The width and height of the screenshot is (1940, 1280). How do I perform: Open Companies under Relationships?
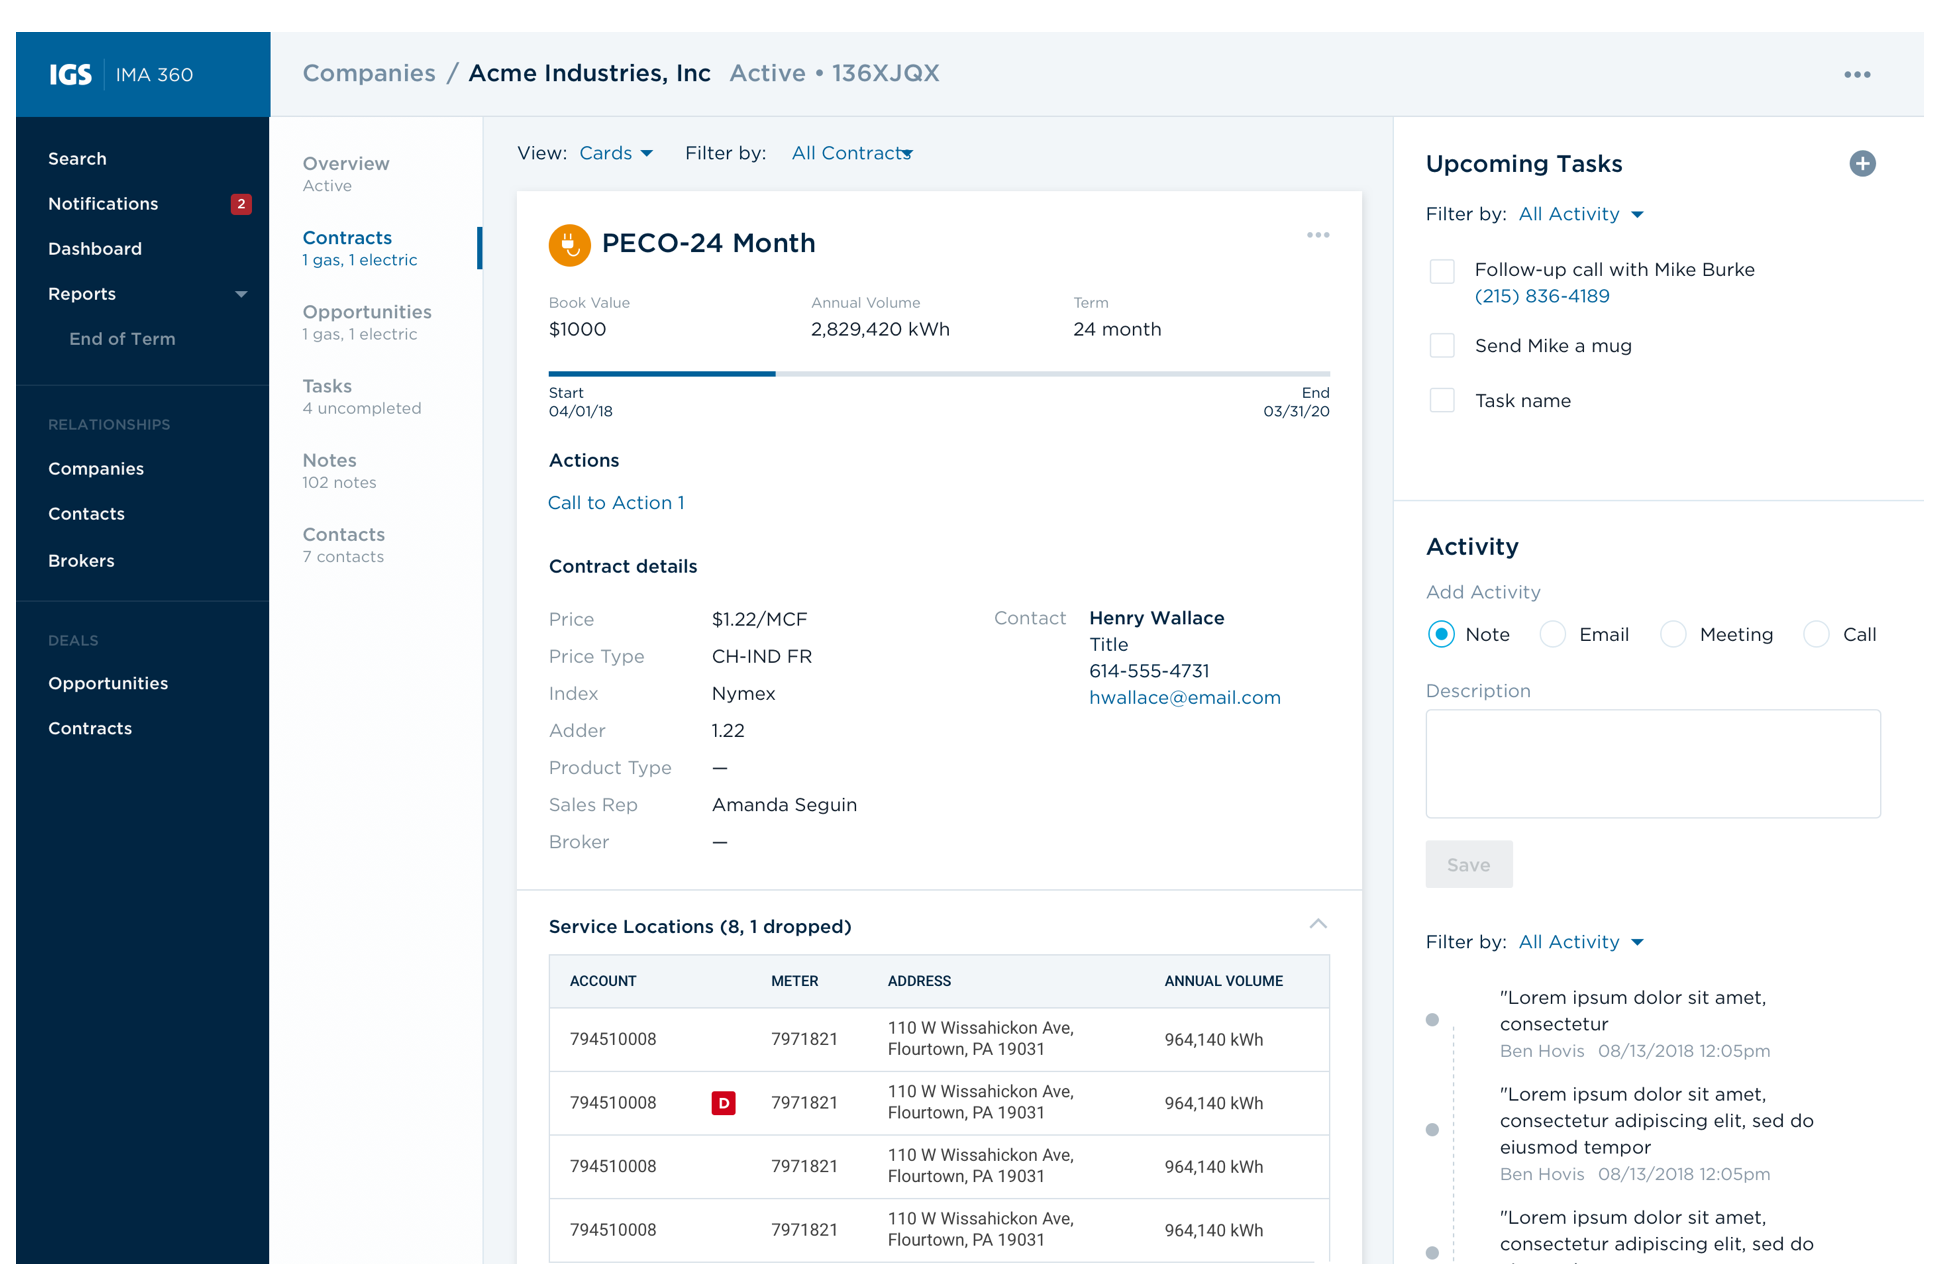click(x=96, y=469)
